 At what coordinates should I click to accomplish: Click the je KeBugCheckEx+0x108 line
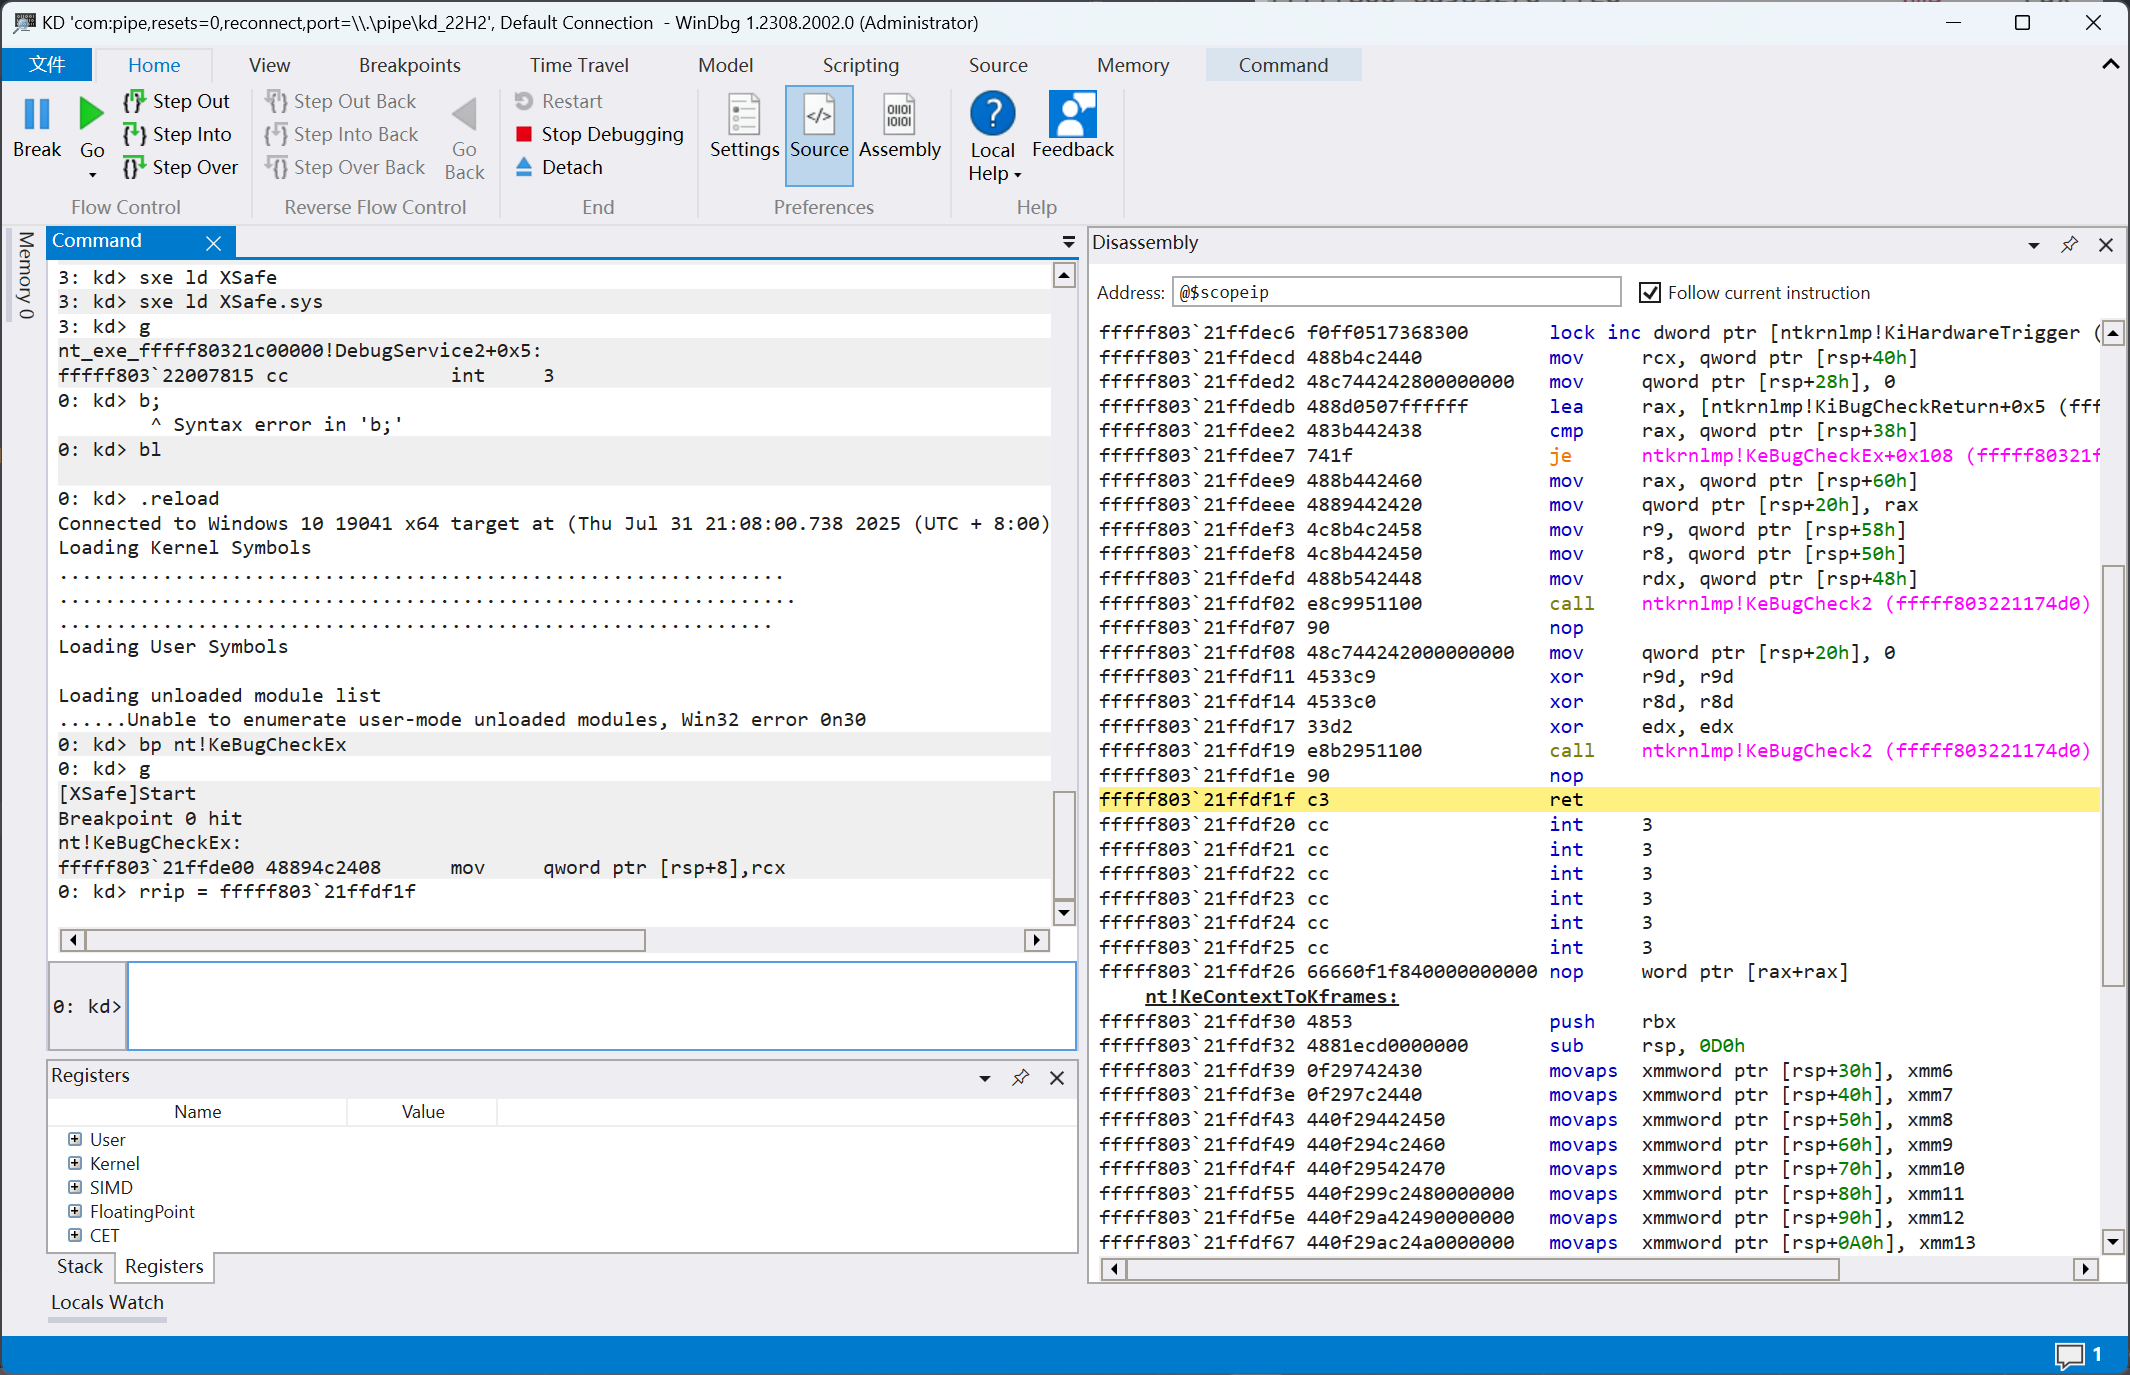pos(1598,456)
